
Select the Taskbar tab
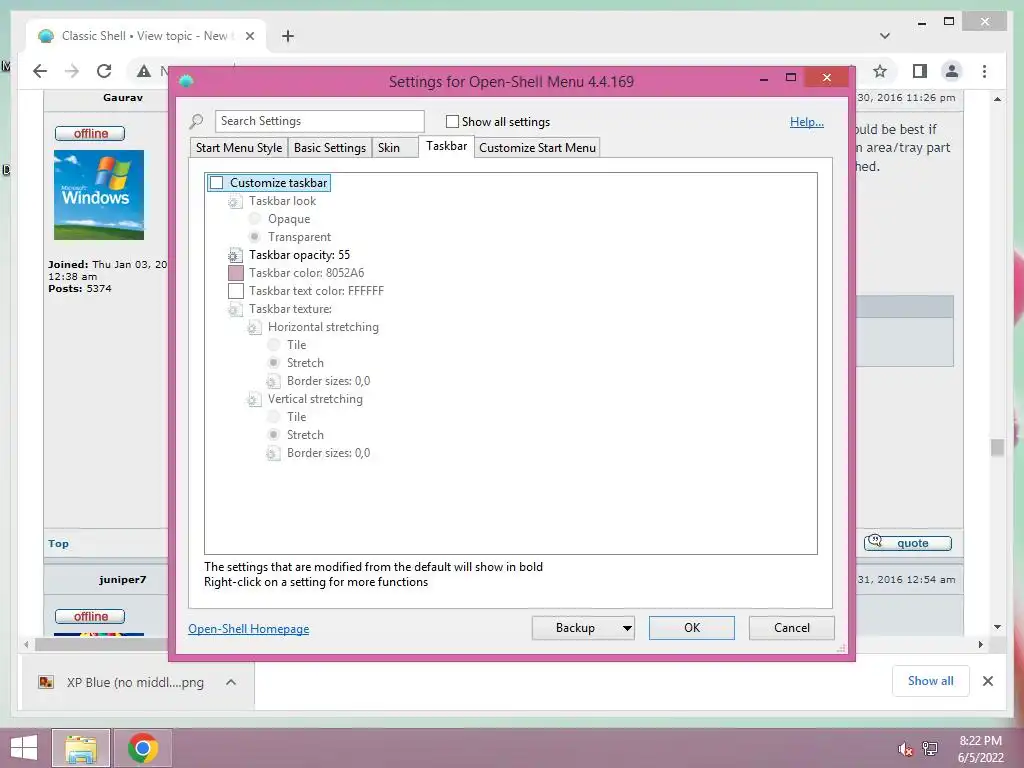[447, 146]
